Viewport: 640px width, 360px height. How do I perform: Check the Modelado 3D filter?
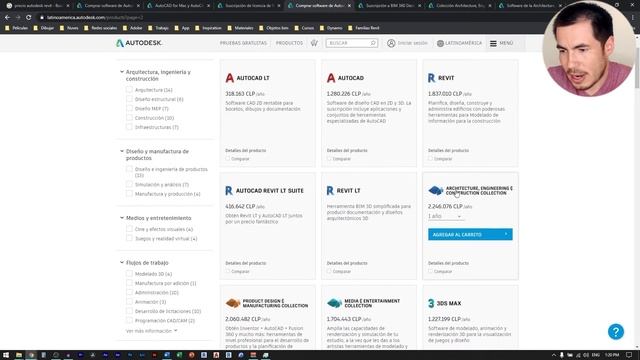129,273
